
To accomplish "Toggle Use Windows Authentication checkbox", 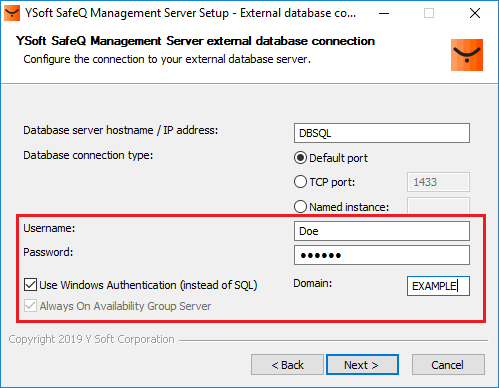I will [x=30, y=285].
